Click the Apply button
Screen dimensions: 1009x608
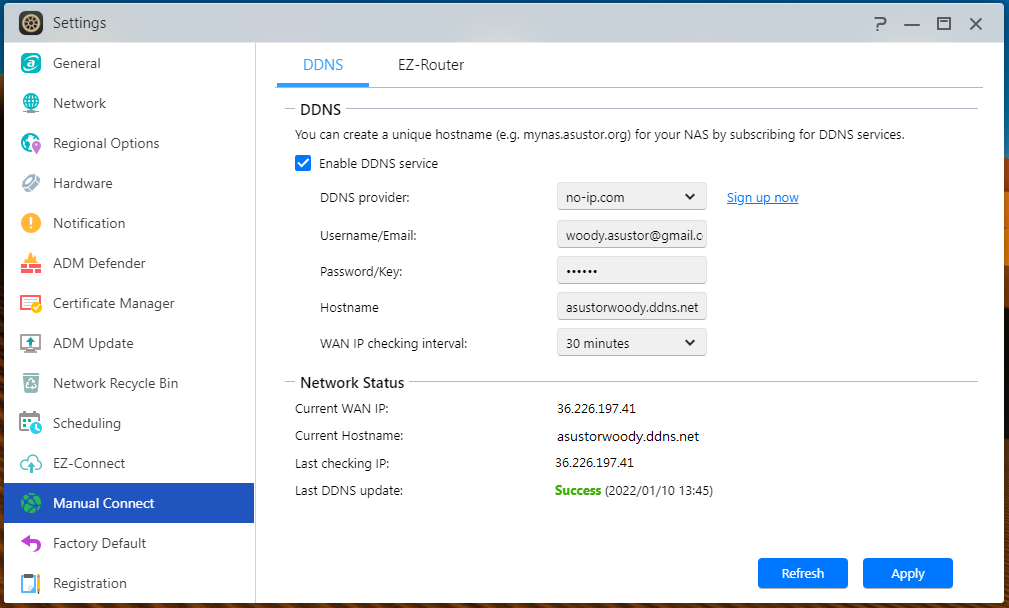907,573
